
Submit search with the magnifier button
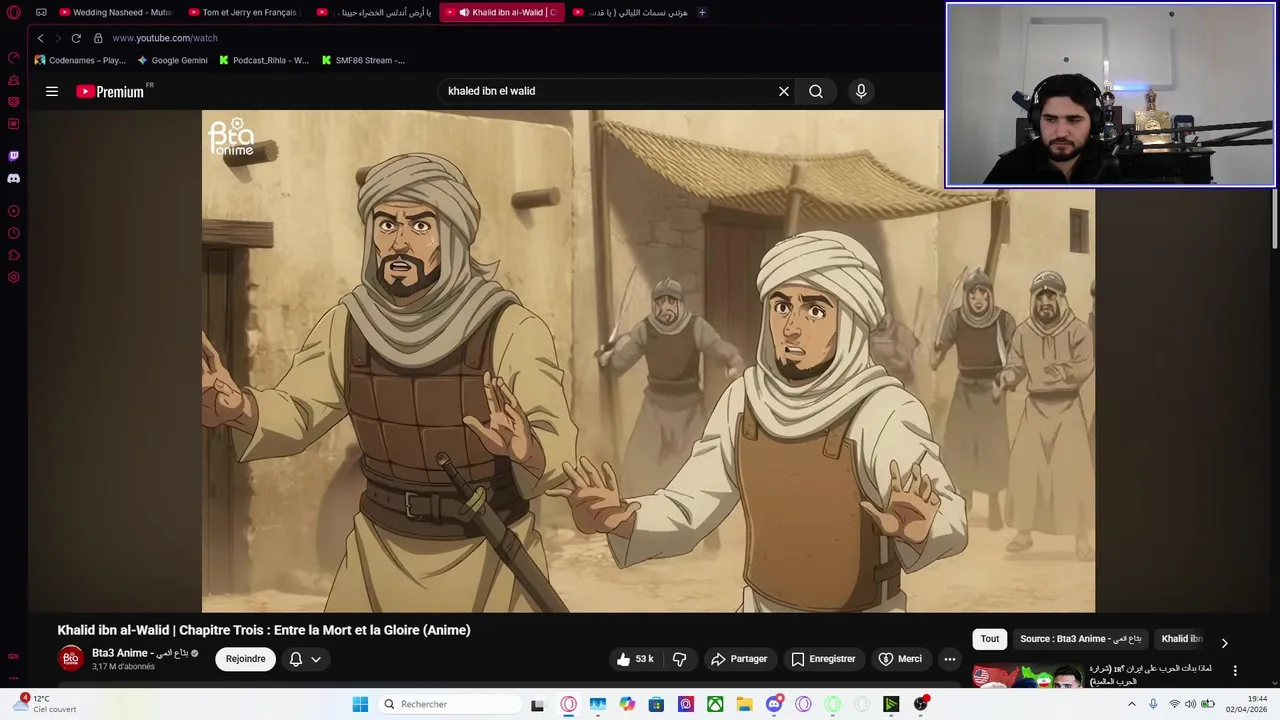816,91
